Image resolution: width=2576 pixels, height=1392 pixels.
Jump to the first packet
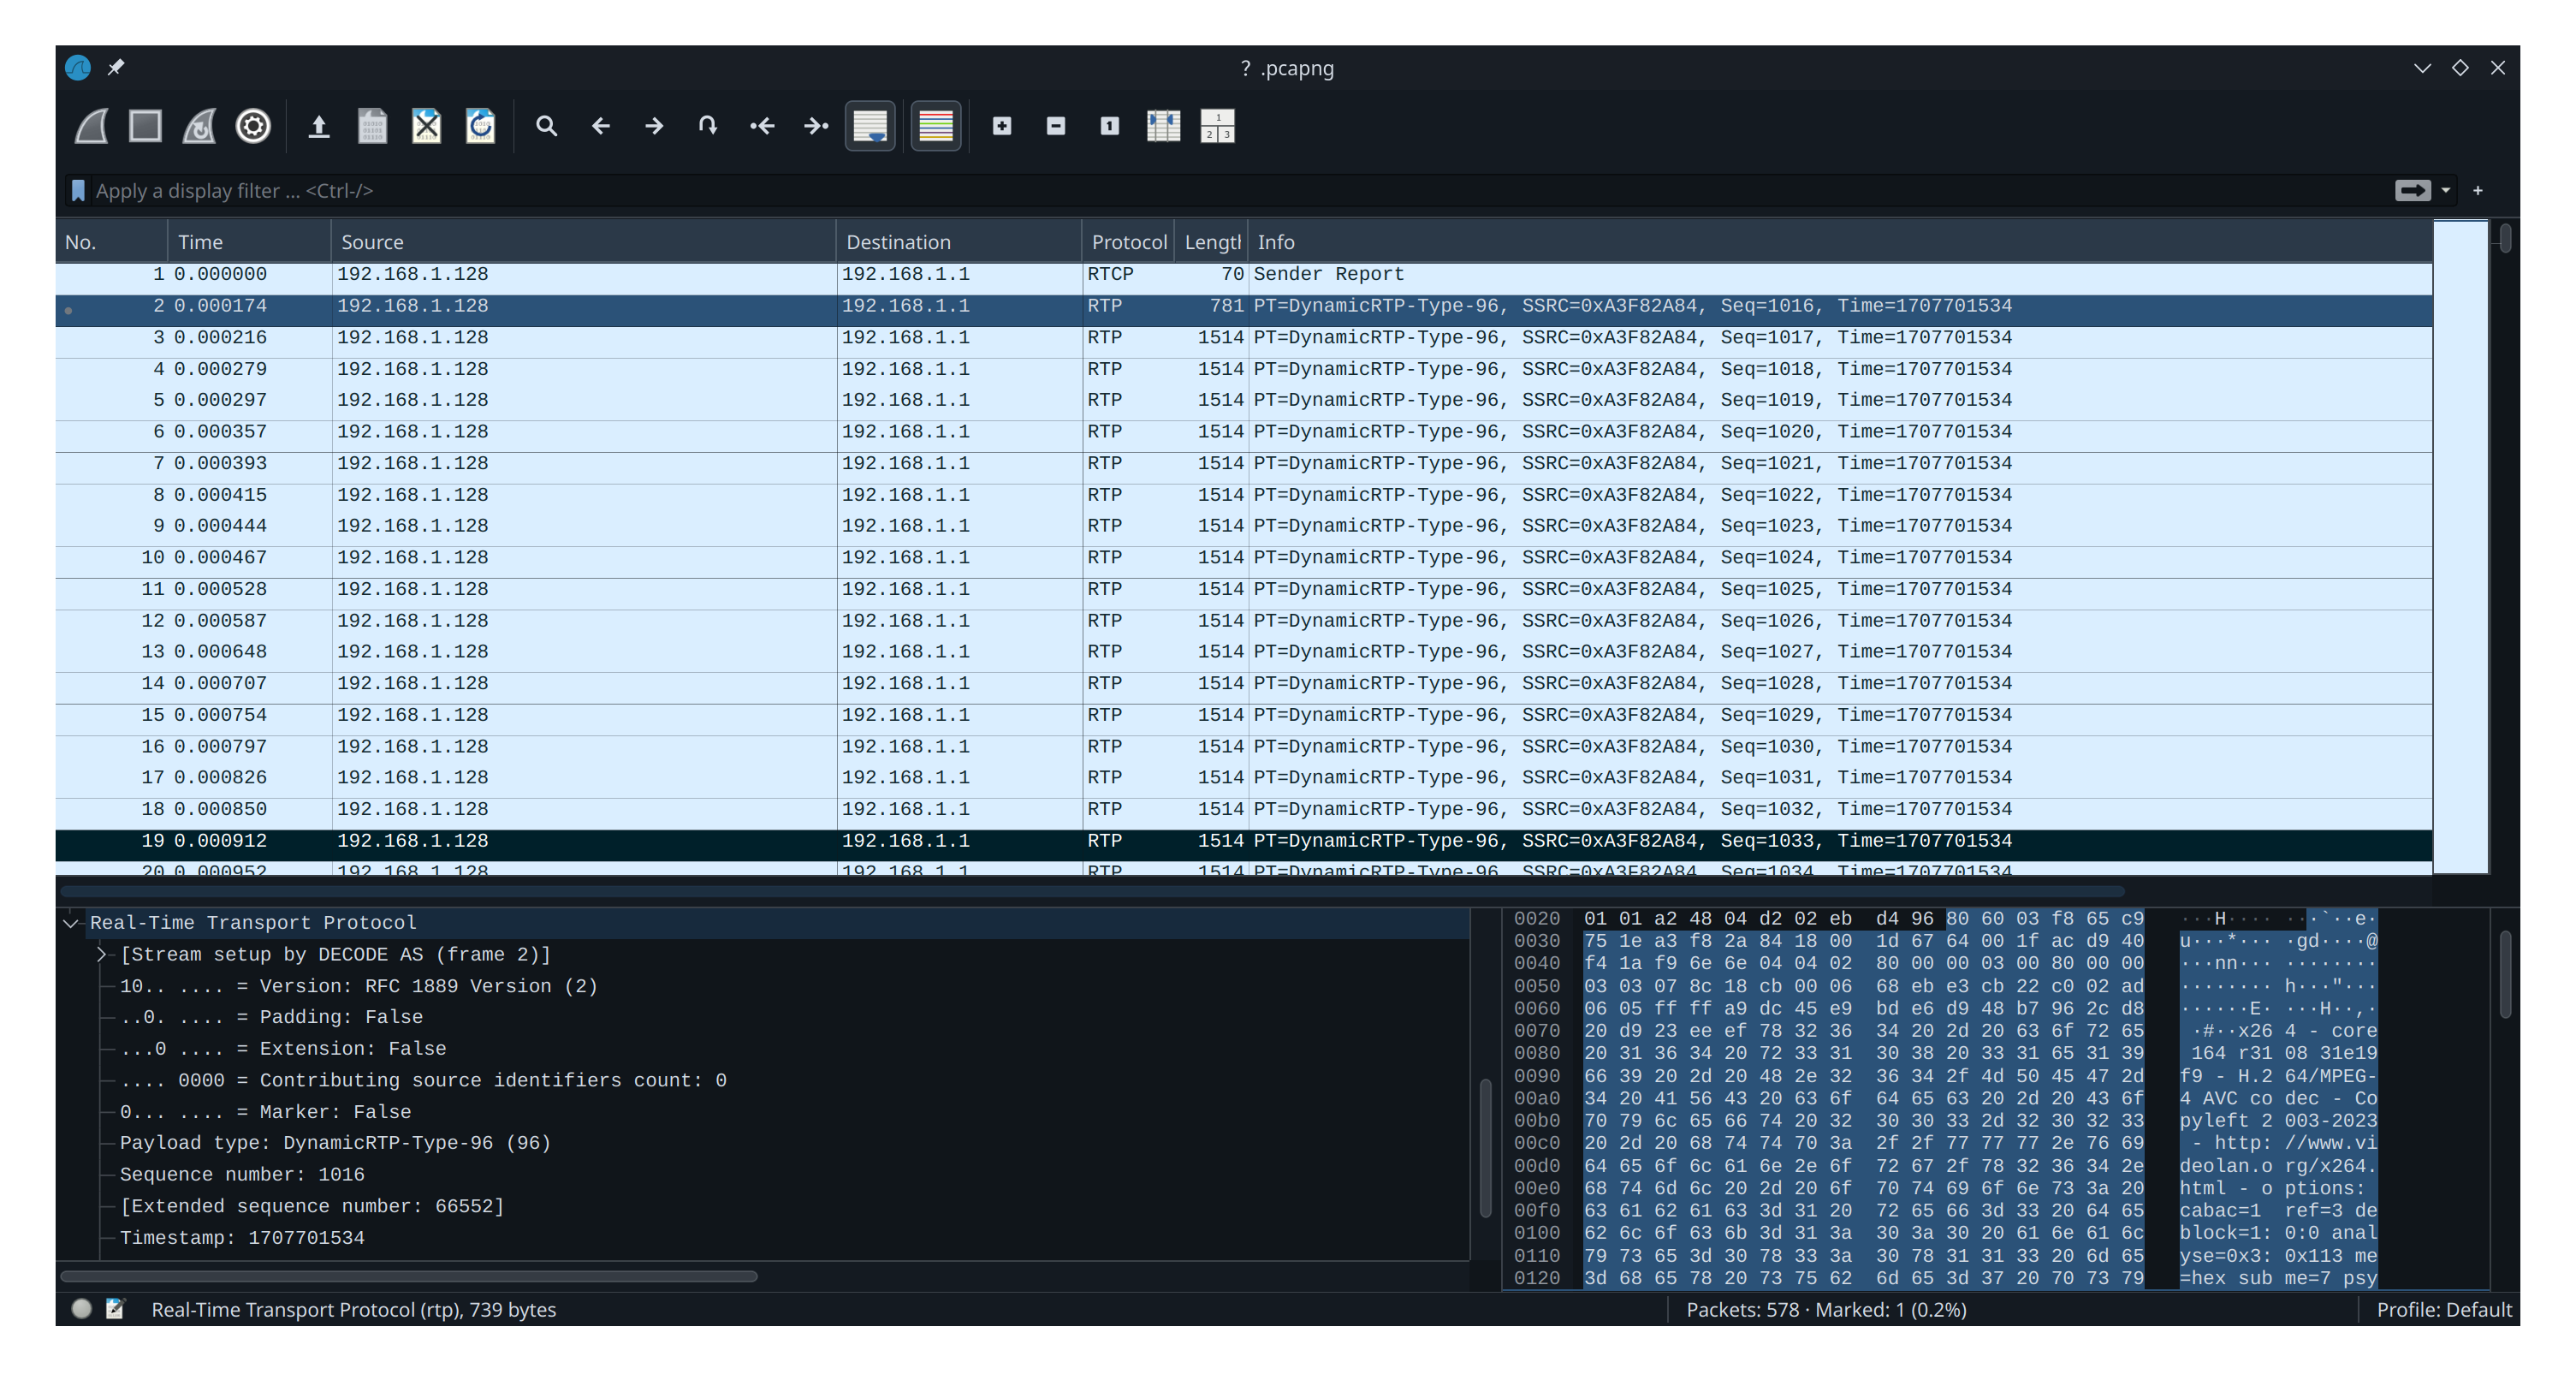point(762,126)
